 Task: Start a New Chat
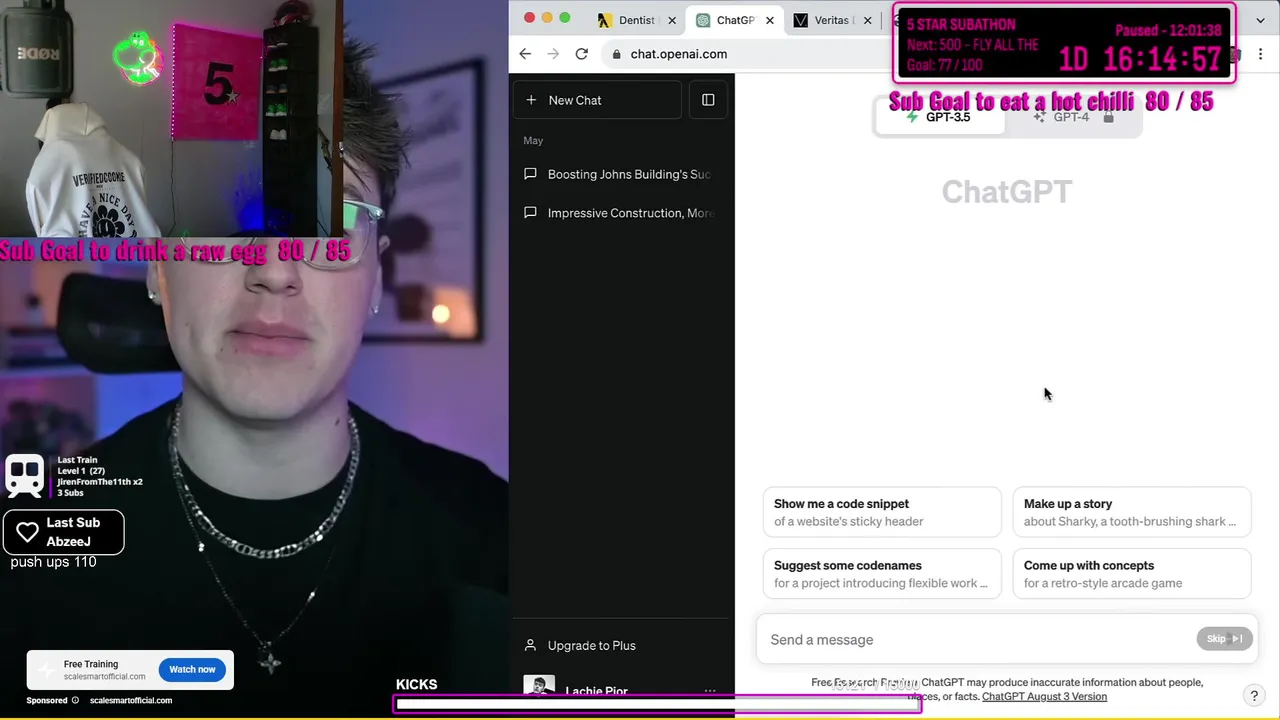click(598, 100)
